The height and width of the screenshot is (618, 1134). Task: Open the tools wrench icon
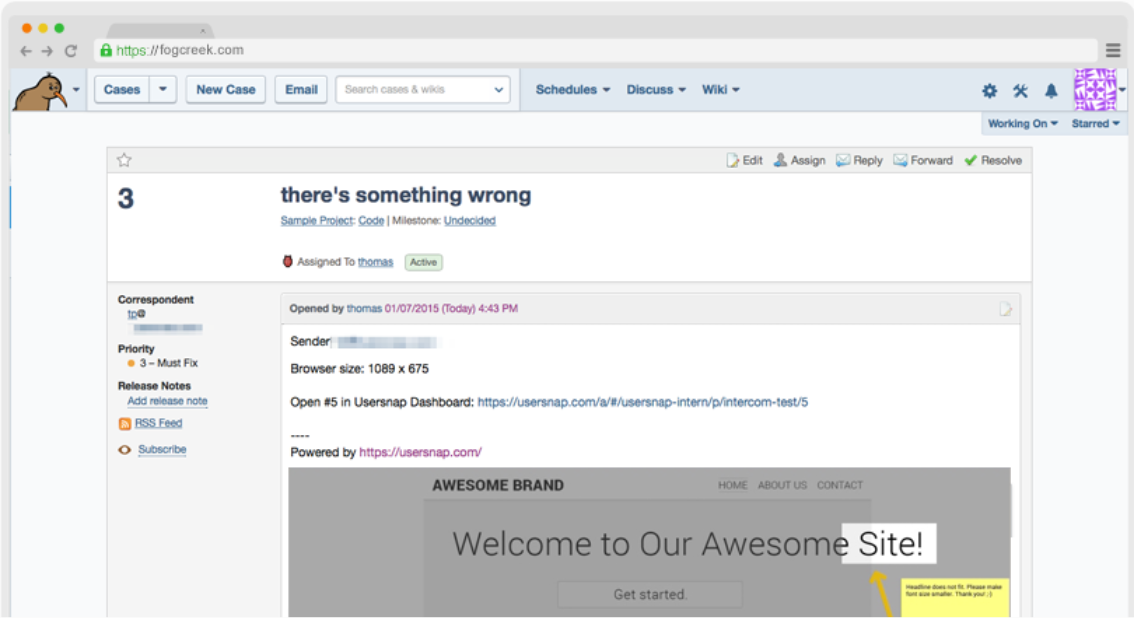(x=1020, y=90)
